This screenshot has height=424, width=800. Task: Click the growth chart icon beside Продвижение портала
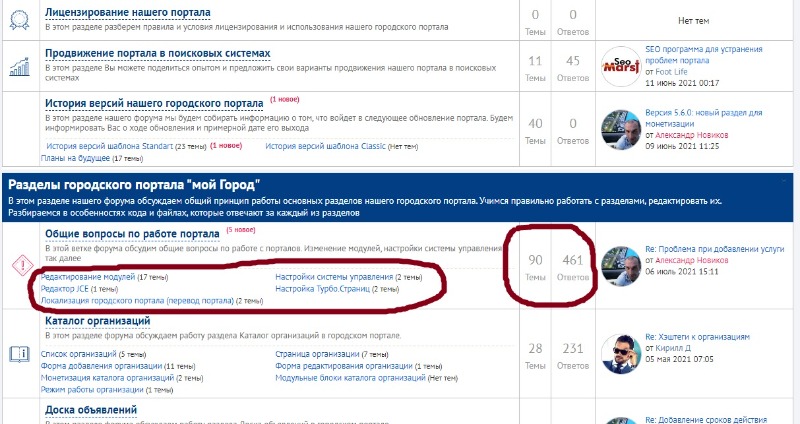point(19,66)
